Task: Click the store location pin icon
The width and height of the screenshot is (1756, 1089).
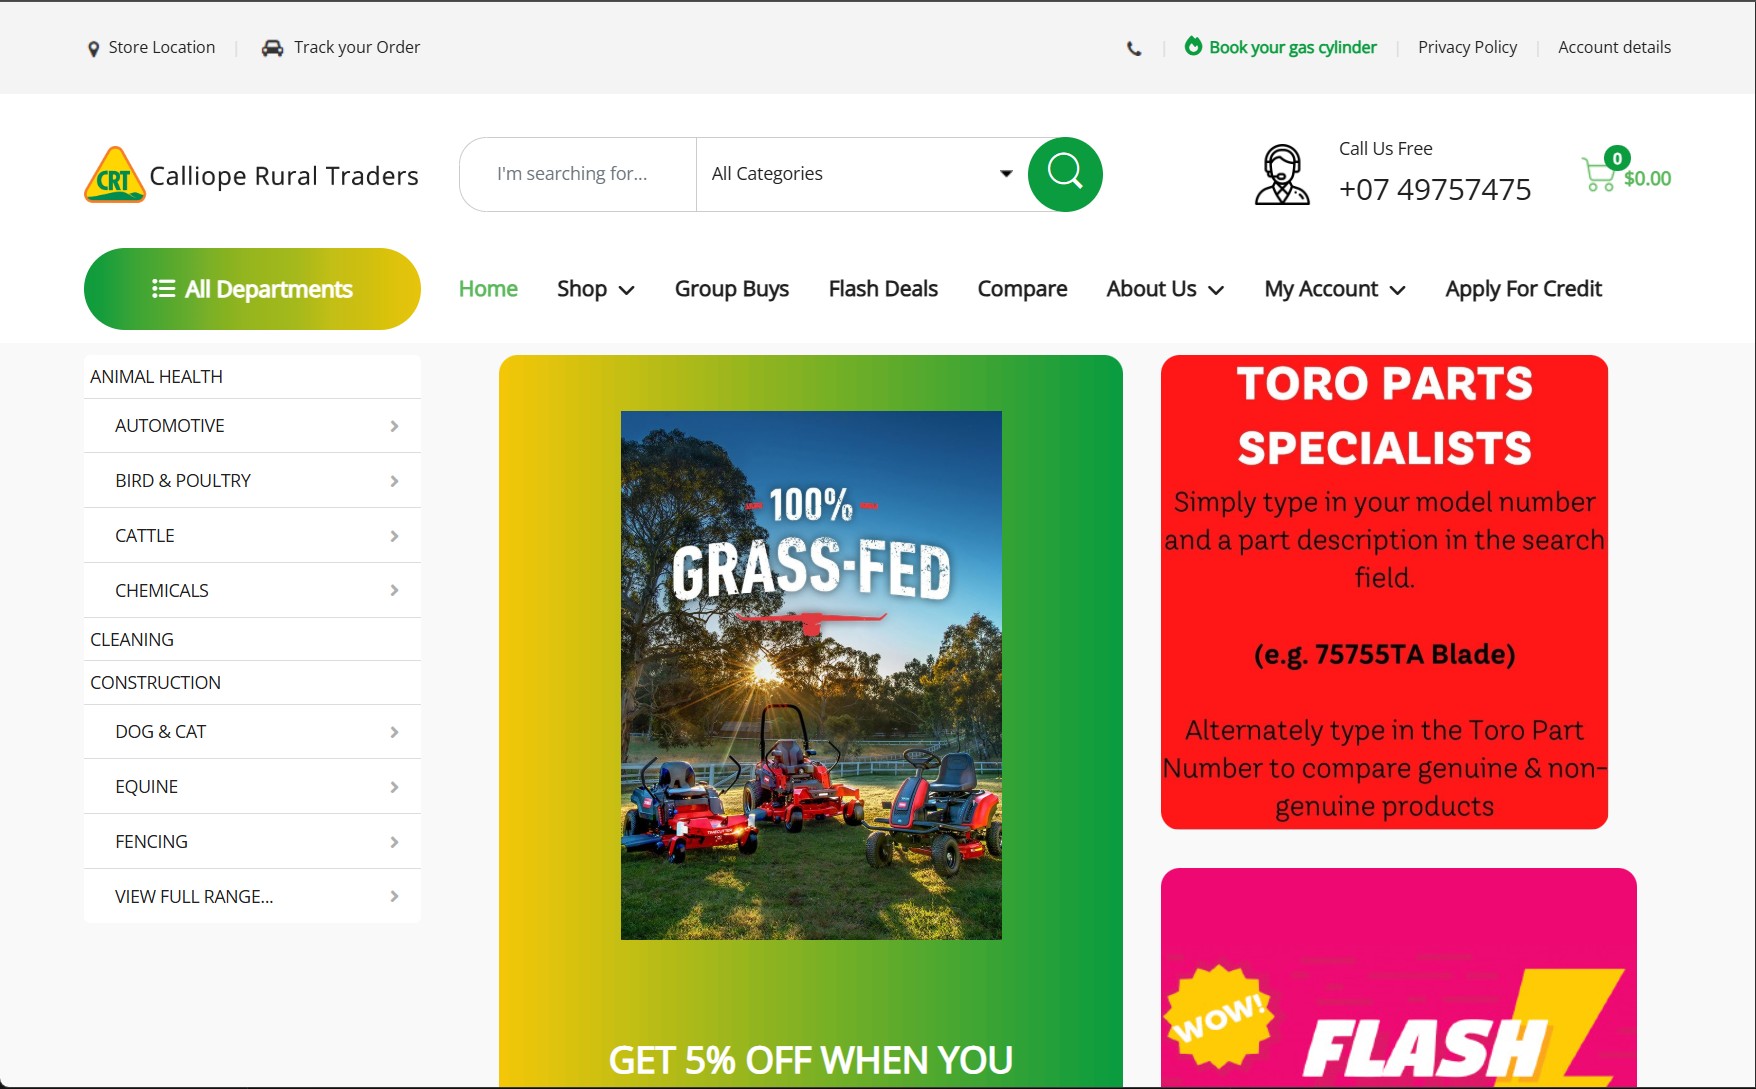Action: click(94, 48)
